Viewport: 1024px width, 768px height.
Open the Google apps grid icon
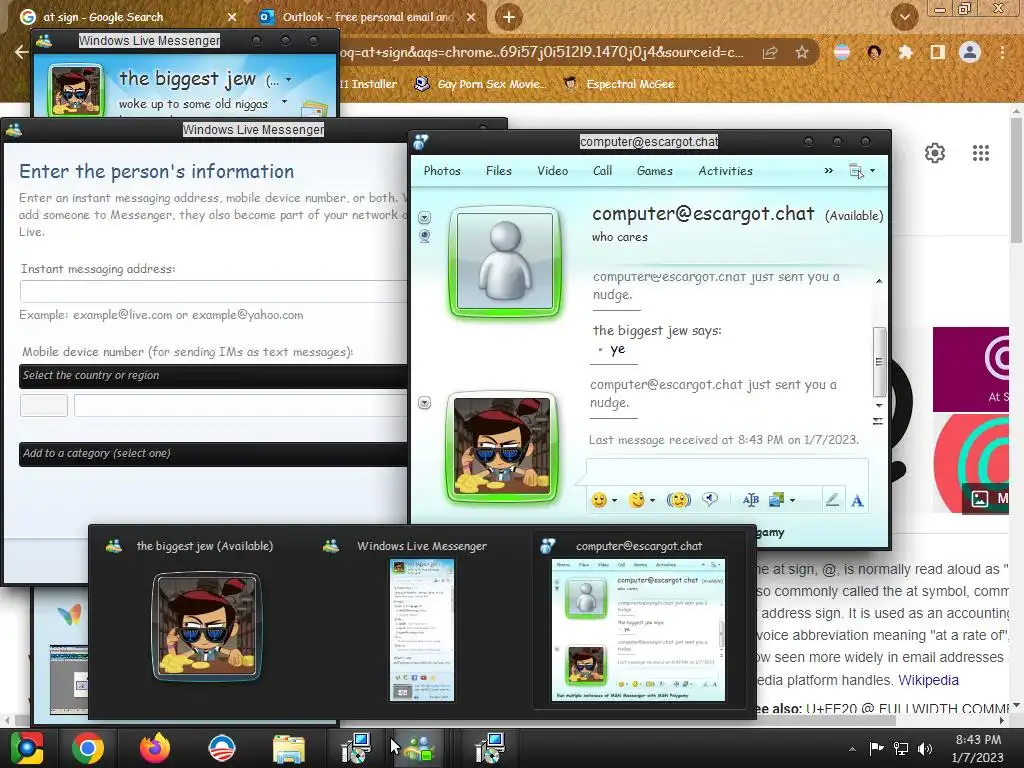(x=980, y=153)
